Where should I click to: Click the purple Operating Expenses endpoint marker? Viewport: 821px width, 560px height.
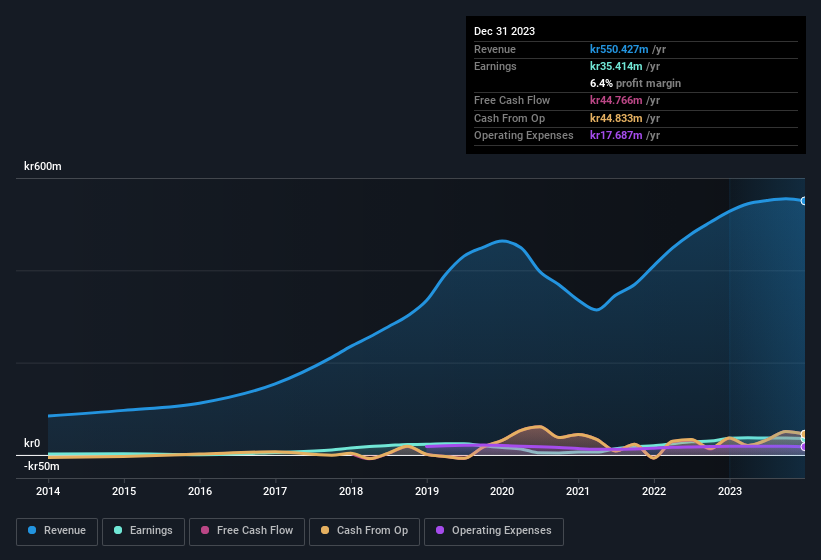pos(803,447)
